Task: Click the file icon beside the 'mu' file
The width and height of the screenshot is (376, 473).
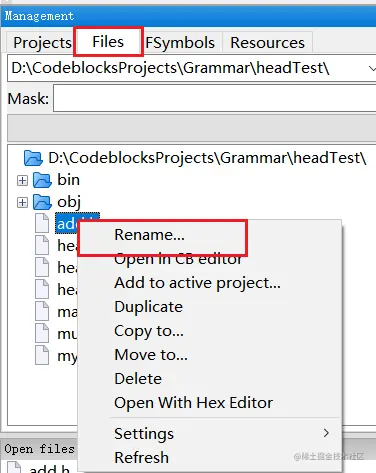Action: (x=42, y=333)
